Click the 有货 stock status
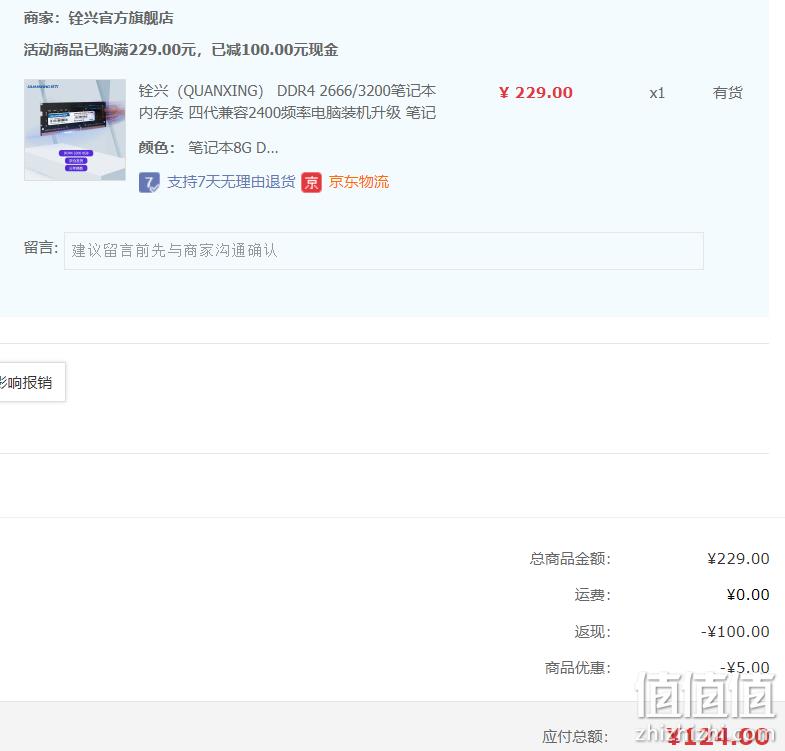Viewport: 785px width, 751px height. click(x=727, y=93)
